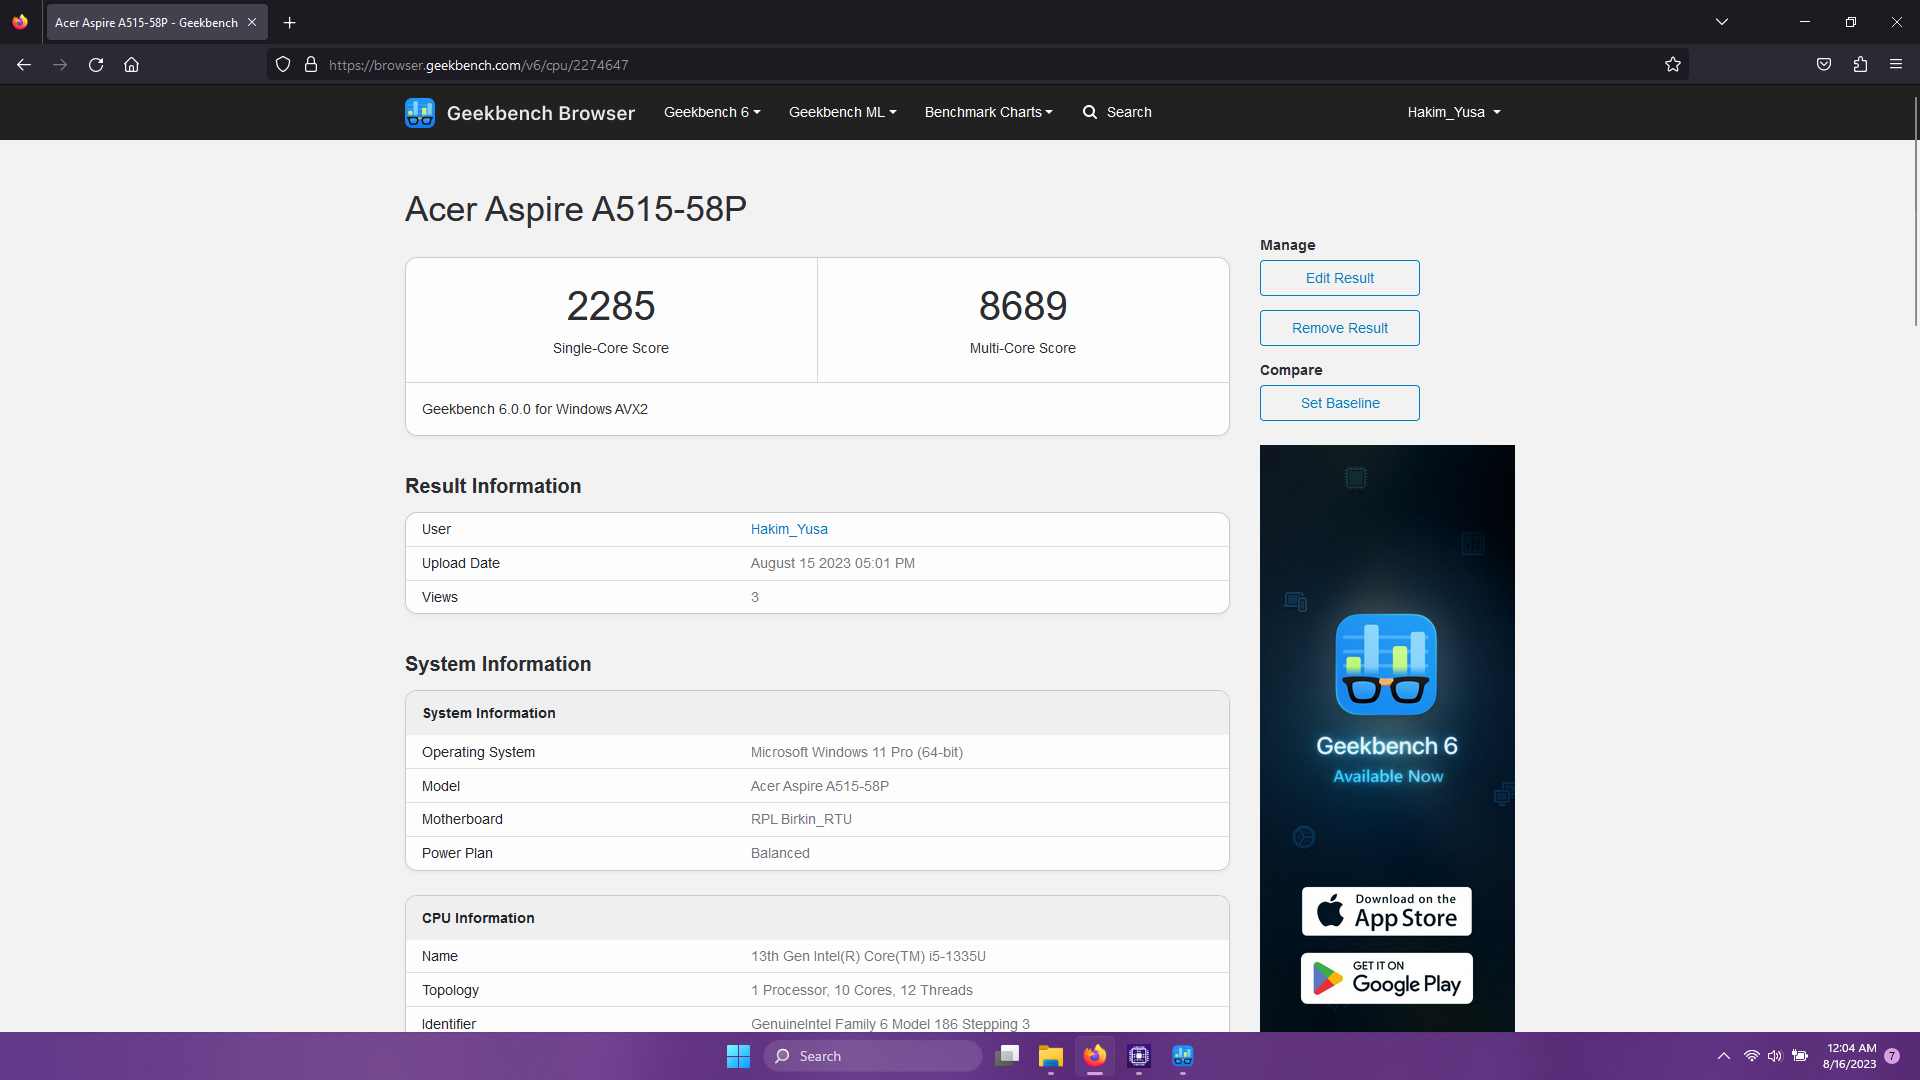Select the 1 Processor, 10 Cores topology value

[862, 991]
